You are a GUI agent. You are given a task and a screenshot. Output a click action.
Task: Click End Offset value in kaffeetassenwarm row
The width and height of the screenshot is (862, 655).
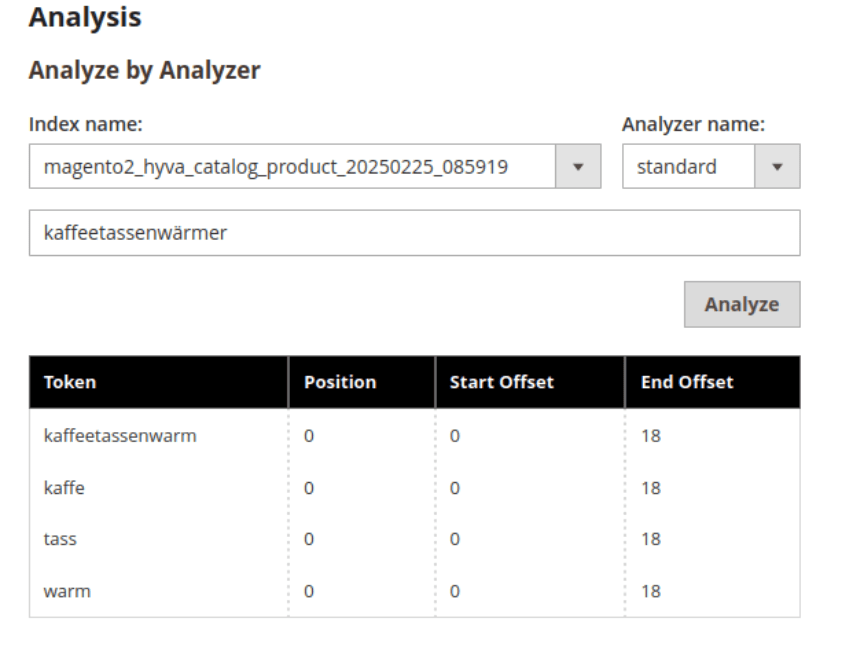click(651, 436)
